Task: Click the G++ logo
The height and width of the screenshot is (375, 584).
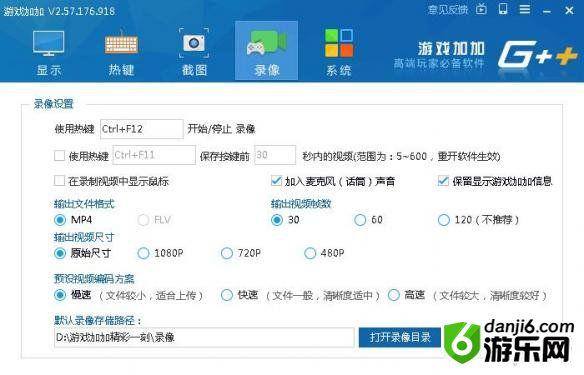Action: (538, 55)
